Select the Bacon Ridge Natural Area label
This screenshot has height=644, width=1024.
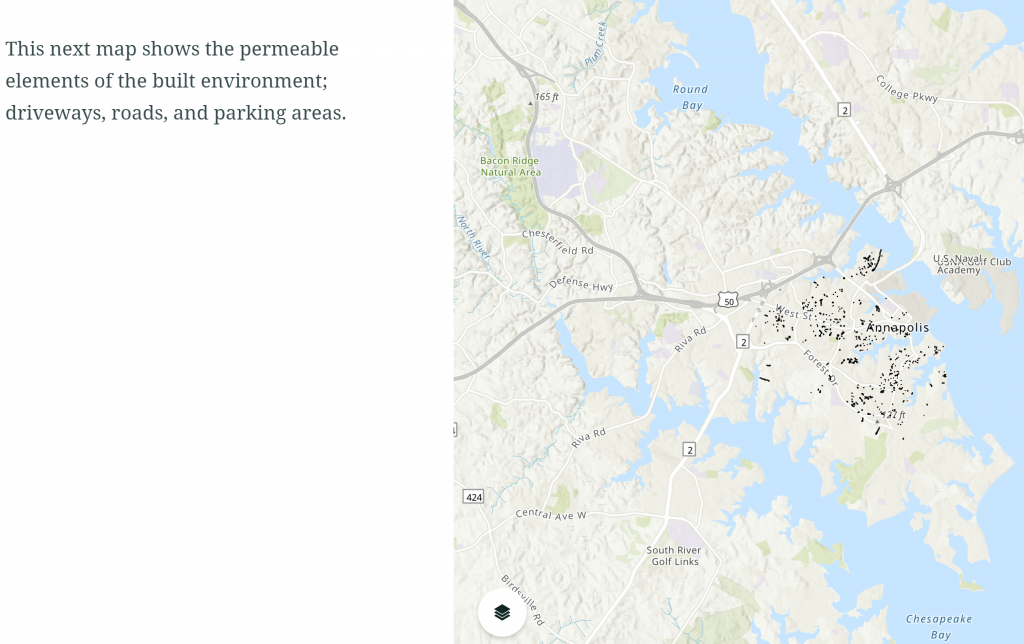510,166
